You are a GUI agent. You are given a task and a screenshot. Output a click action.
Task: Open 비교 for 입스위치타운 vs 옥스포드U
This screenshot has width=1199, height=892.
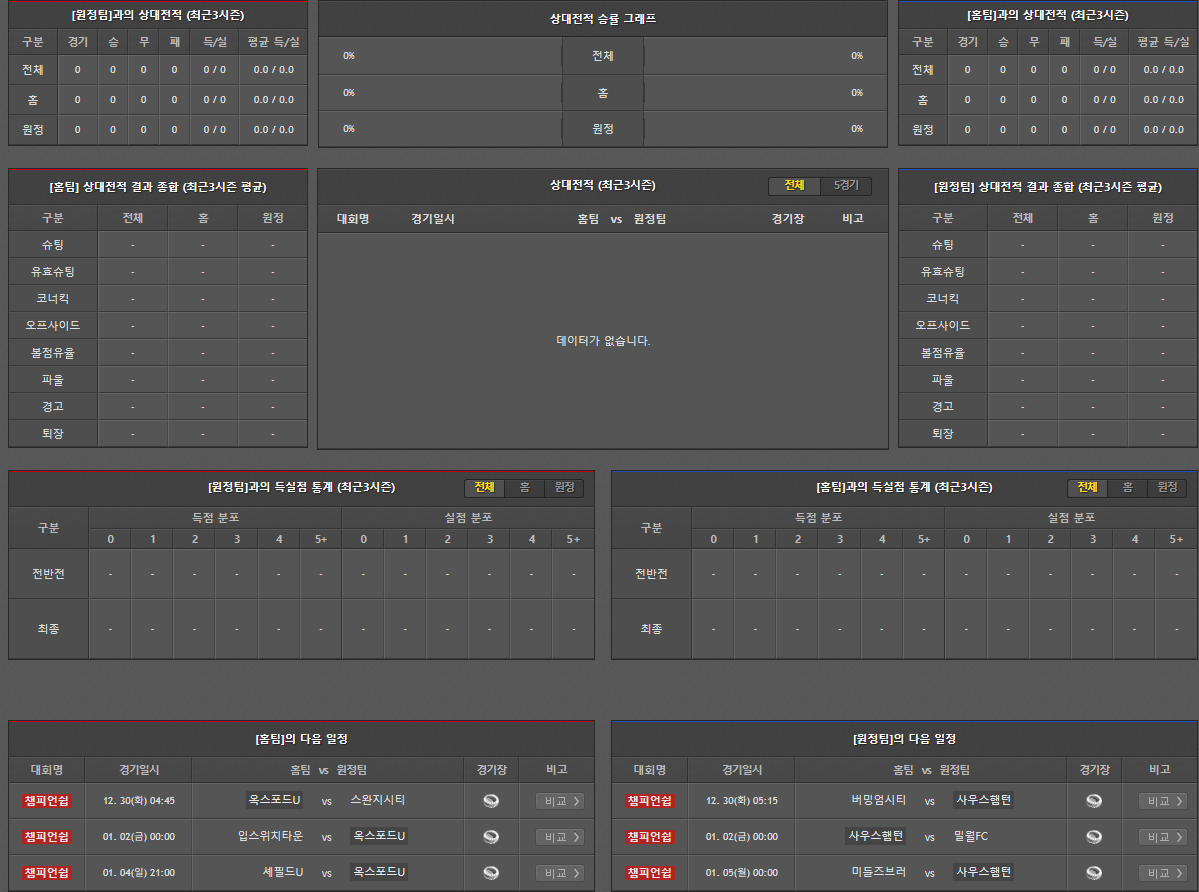(560, 837)
